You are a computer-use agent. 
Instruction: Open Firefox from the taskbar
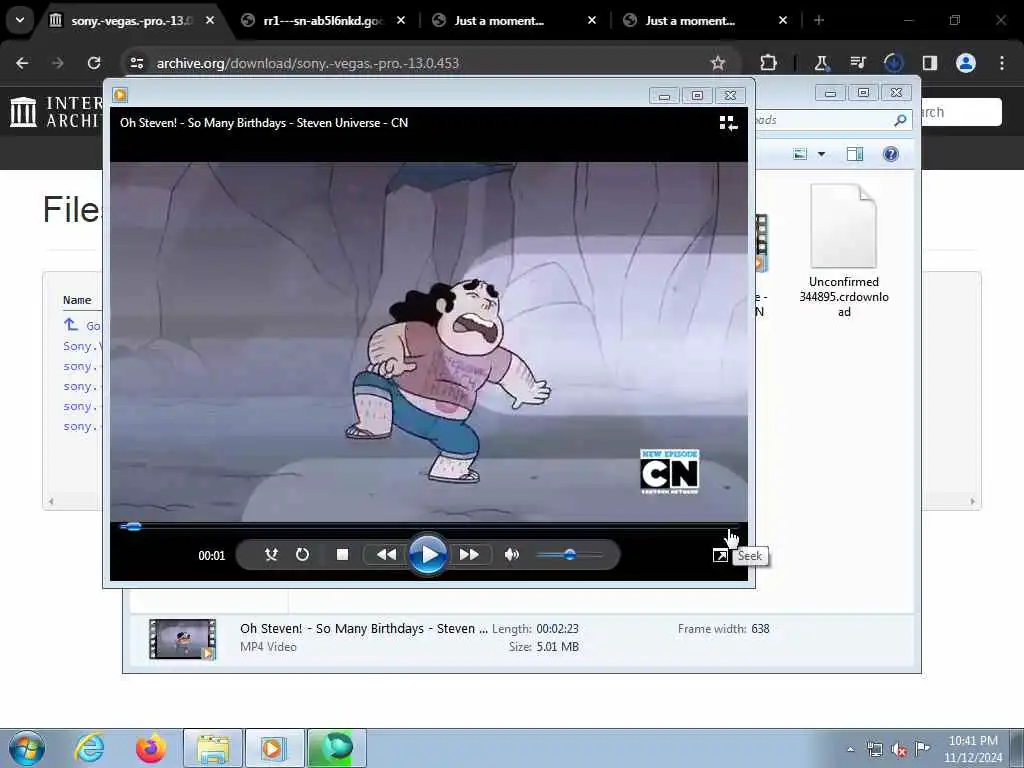pos(151,748)
